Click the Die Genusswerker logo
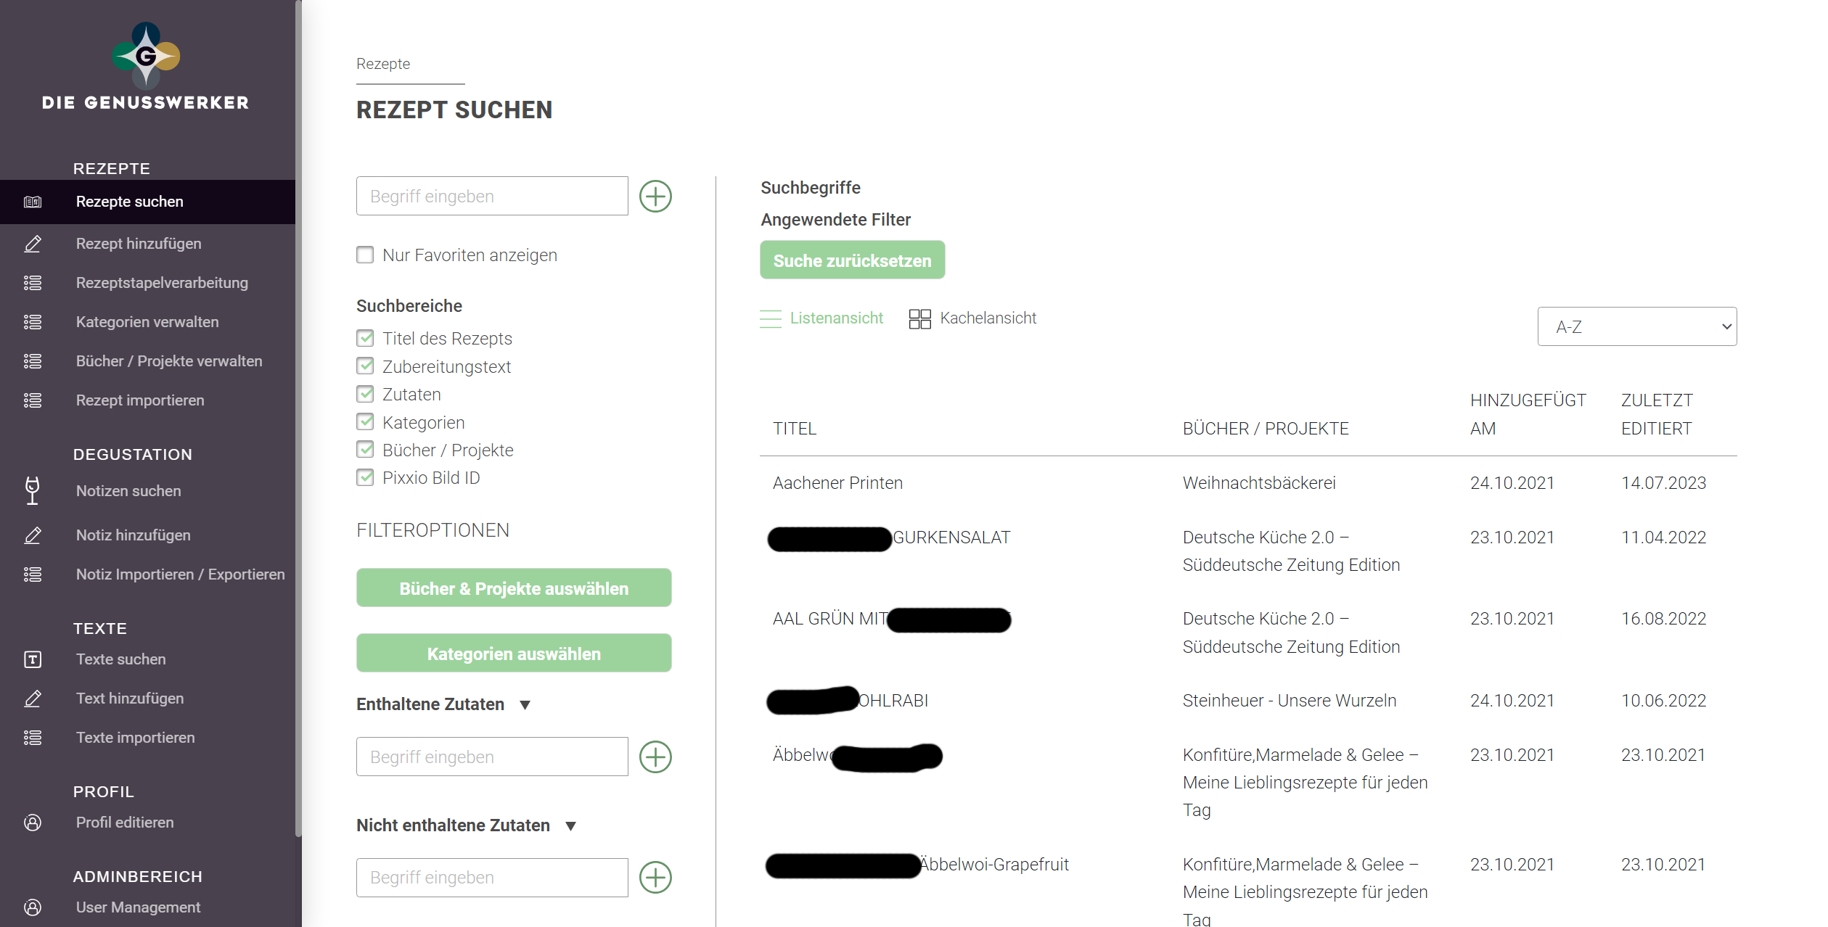 (146, 67)
